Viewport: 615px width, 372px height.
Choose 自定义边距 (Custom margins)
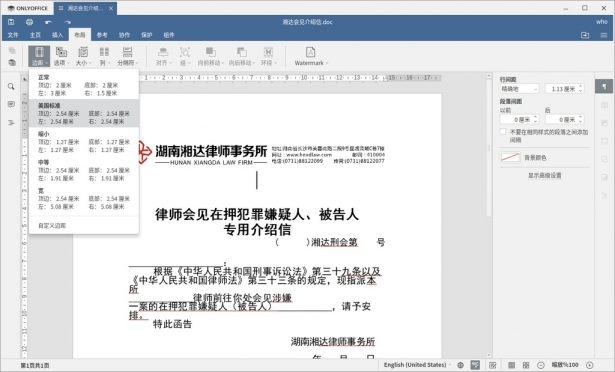[84, 226]
